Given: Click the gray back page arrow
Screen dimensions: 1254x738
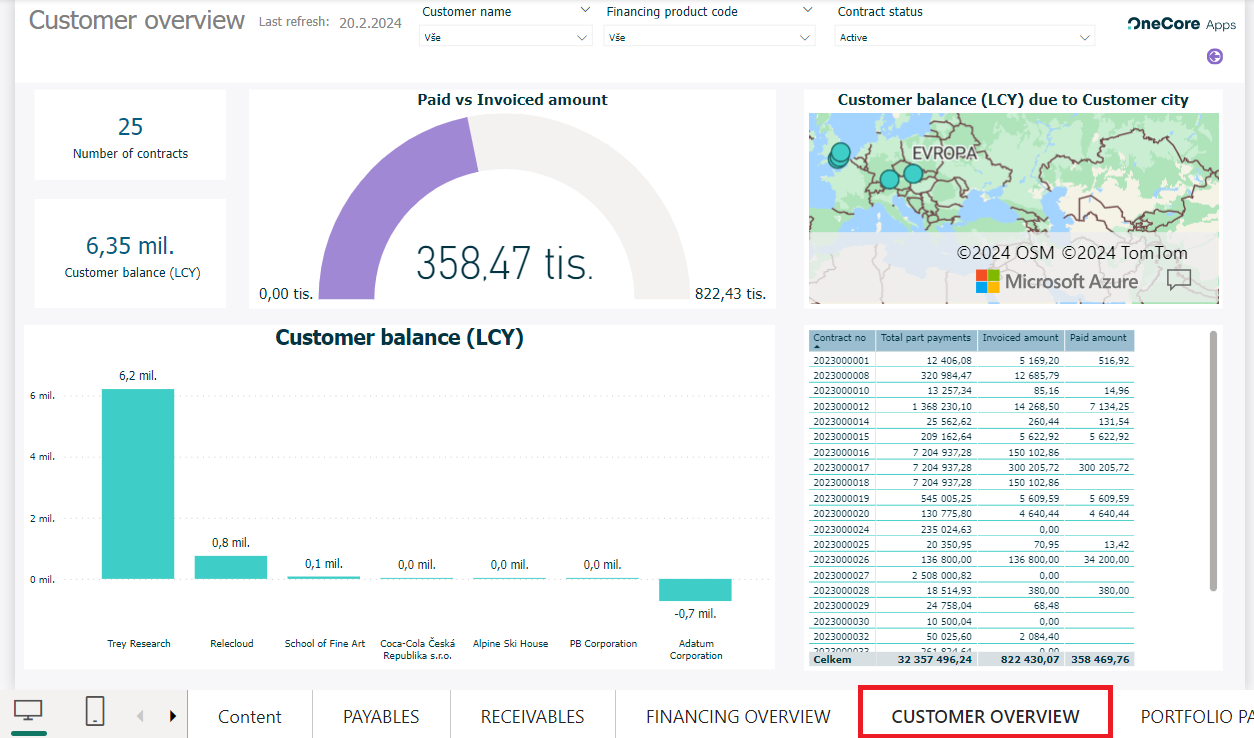Looking at the screenshot, I should click(x=141, y=715).
